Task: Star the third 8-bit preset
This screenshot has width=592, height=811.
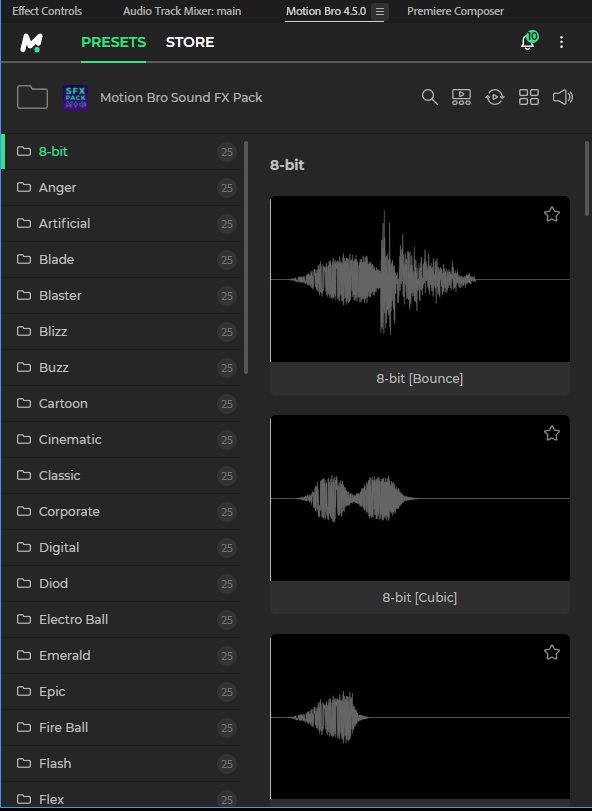Action: coord(552,652)
